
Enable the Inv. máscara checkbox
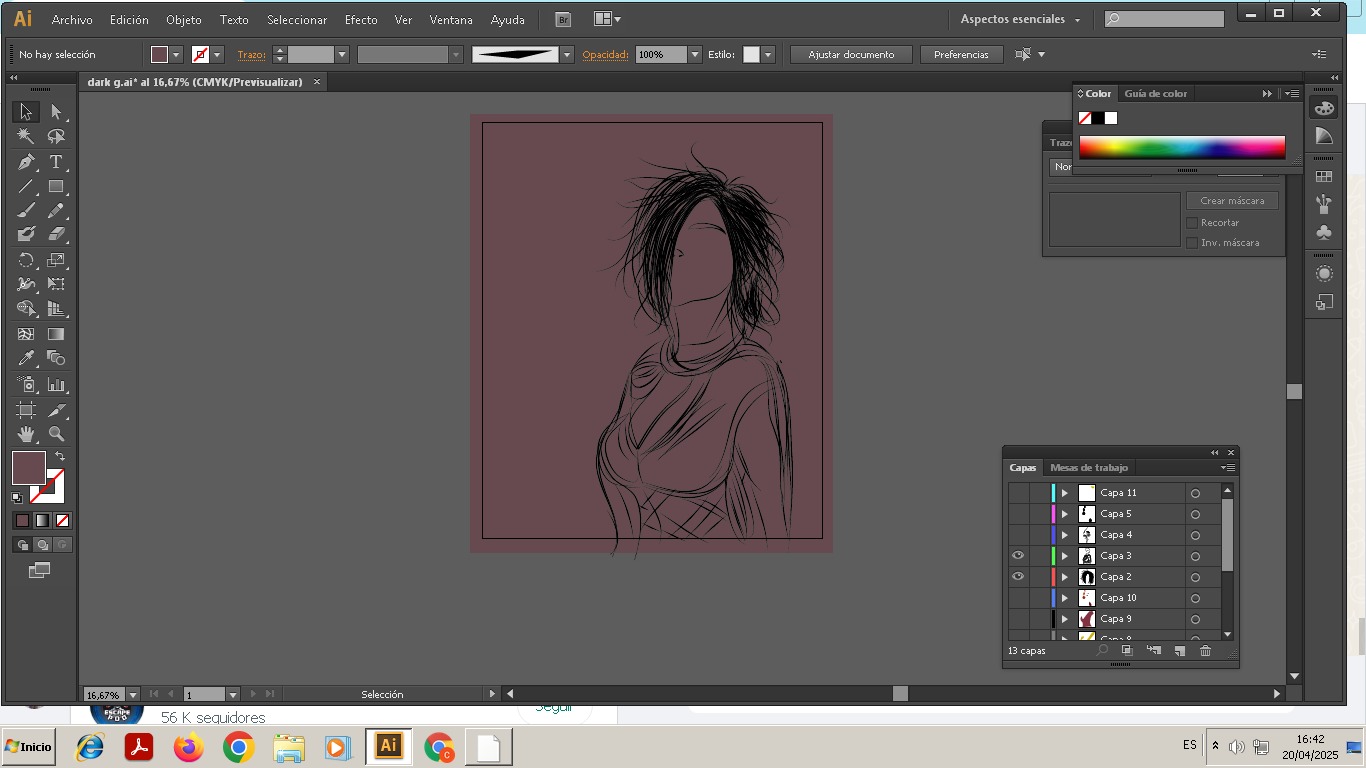point(1192,243)
